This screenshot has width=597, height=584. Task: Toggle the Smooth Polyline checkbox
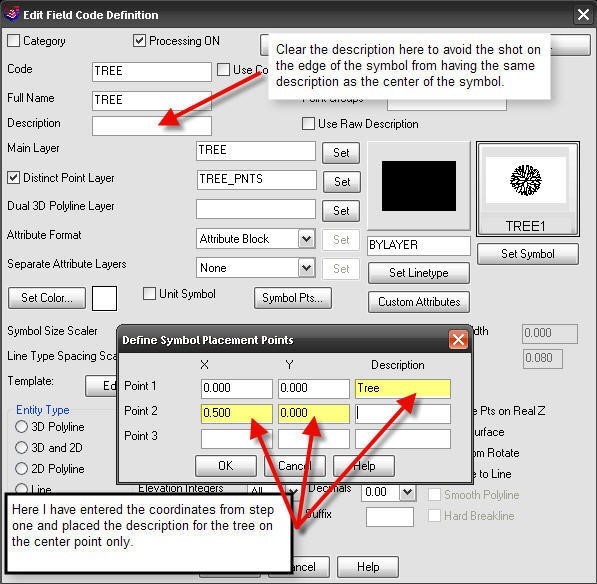434,495
